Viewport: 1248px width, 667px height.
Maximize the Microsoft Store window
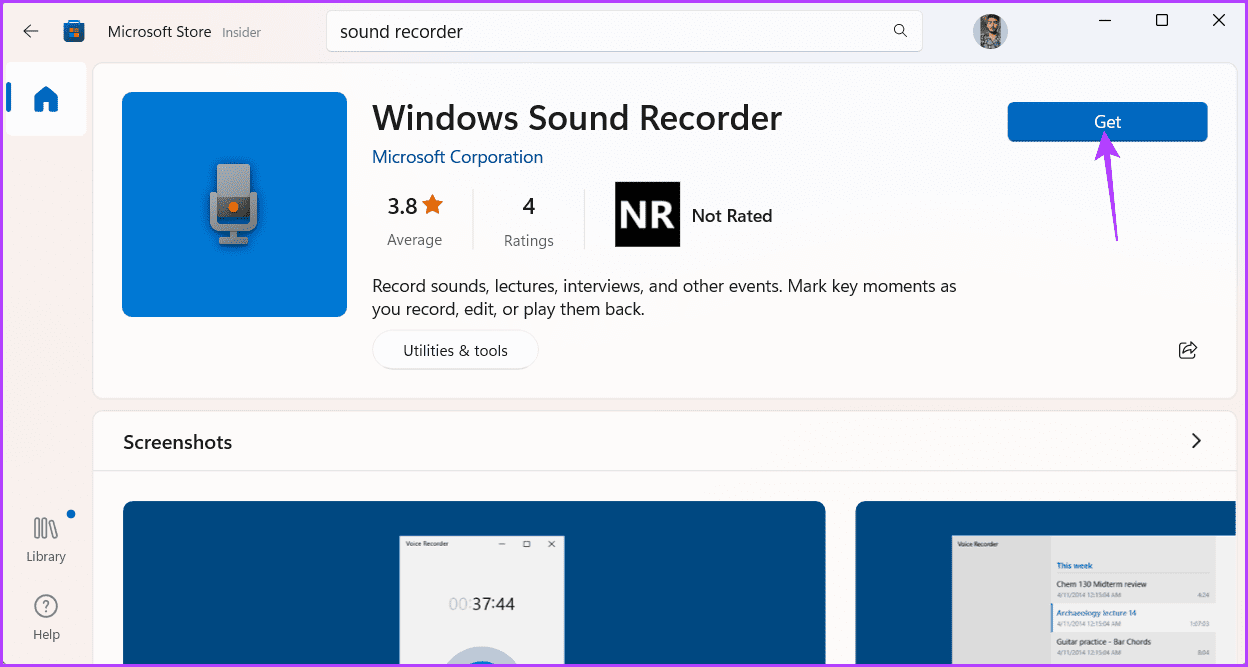[1162, 21]
